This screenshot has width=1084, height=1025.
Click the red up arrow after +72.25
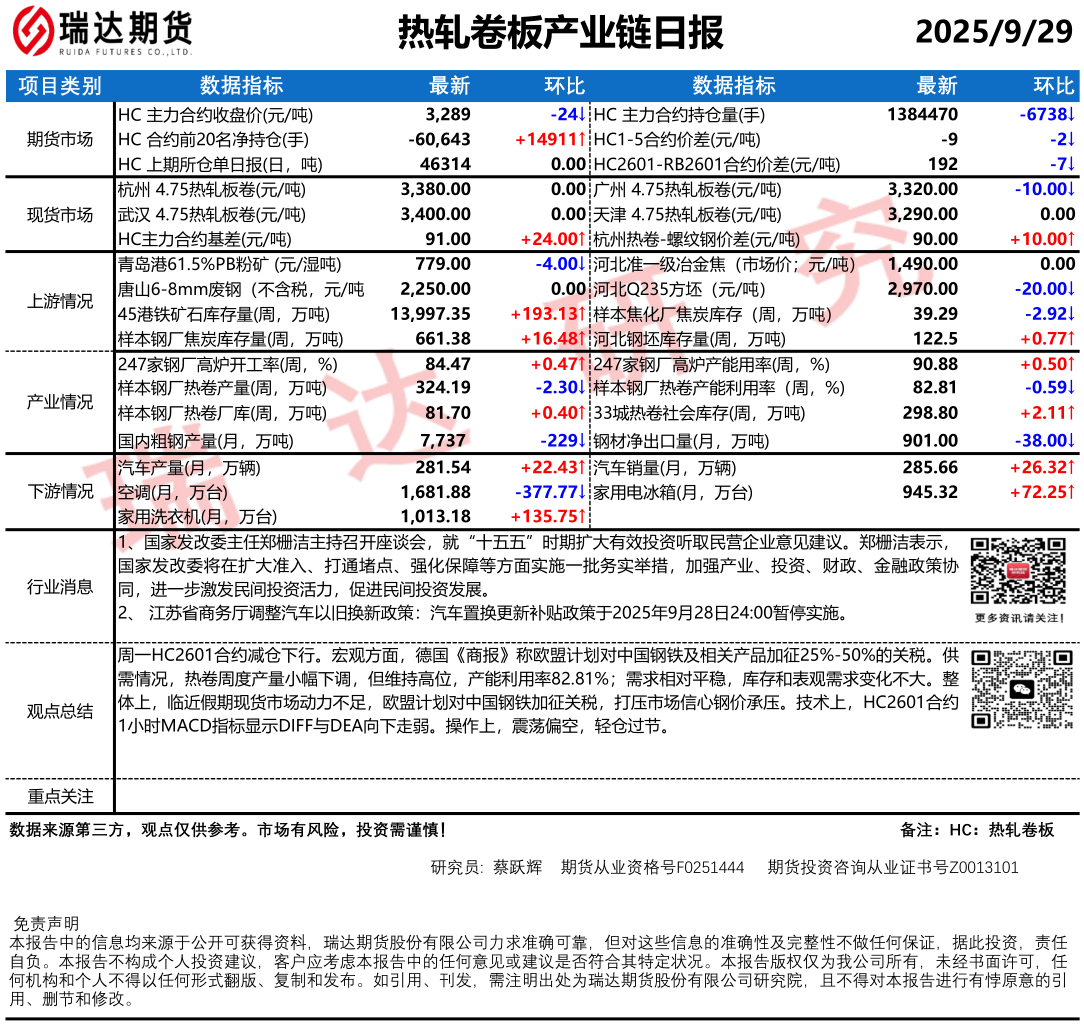1070,492
